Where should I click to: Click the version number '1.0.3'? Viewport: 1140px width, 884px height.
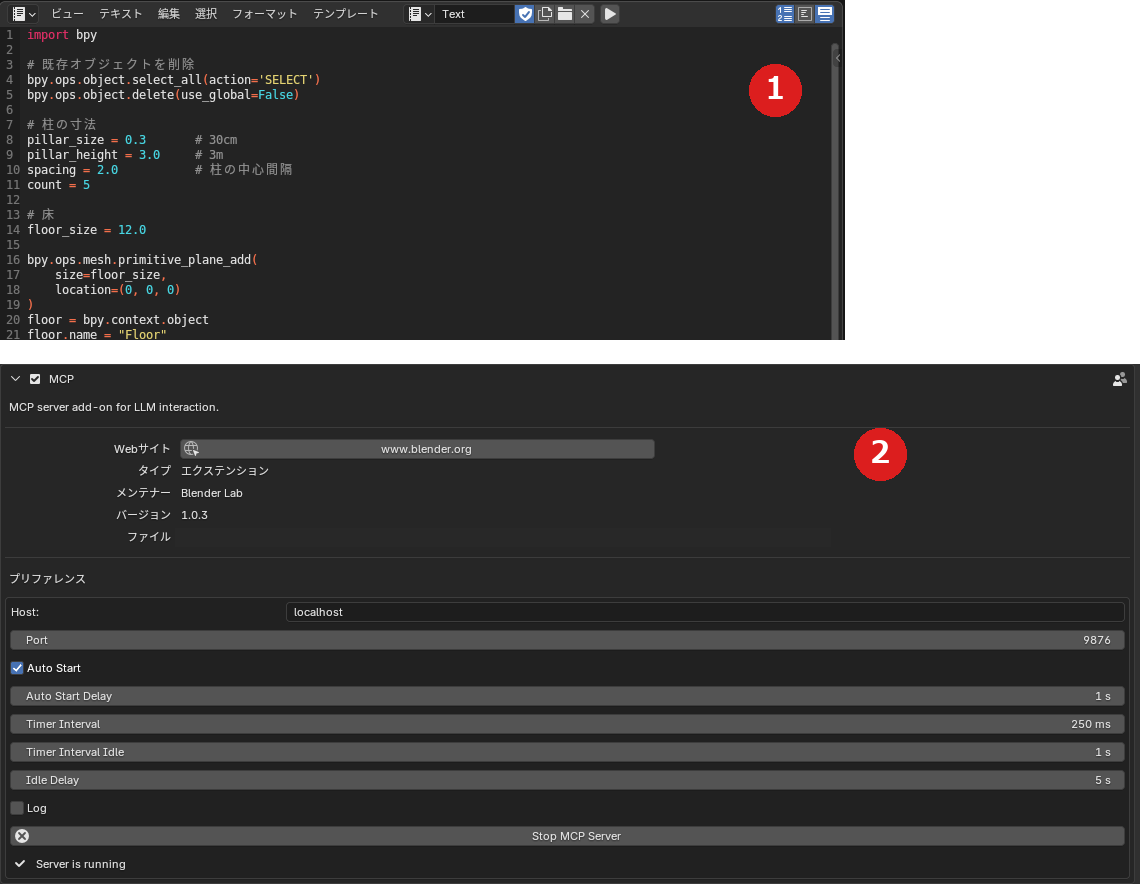pos(194,515)
